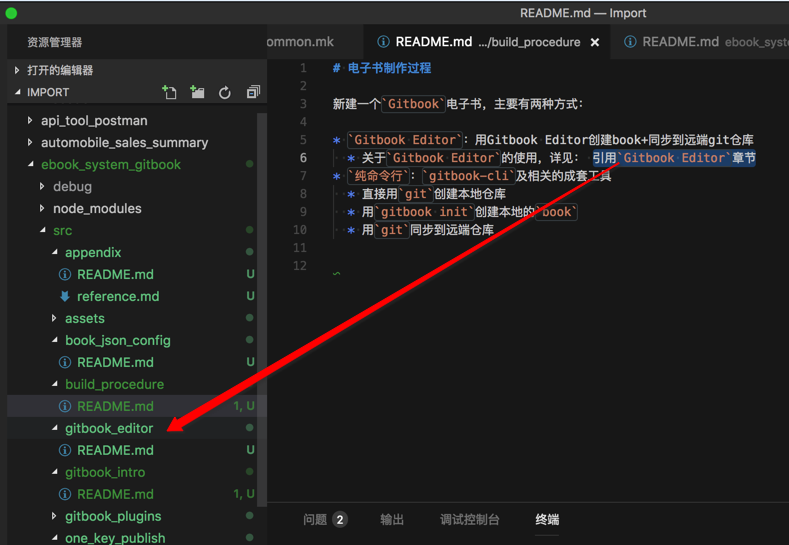Collapse the ebook_system_gitbook folder
The height and width of the screenshot is (545, 789).
[31, 164]
